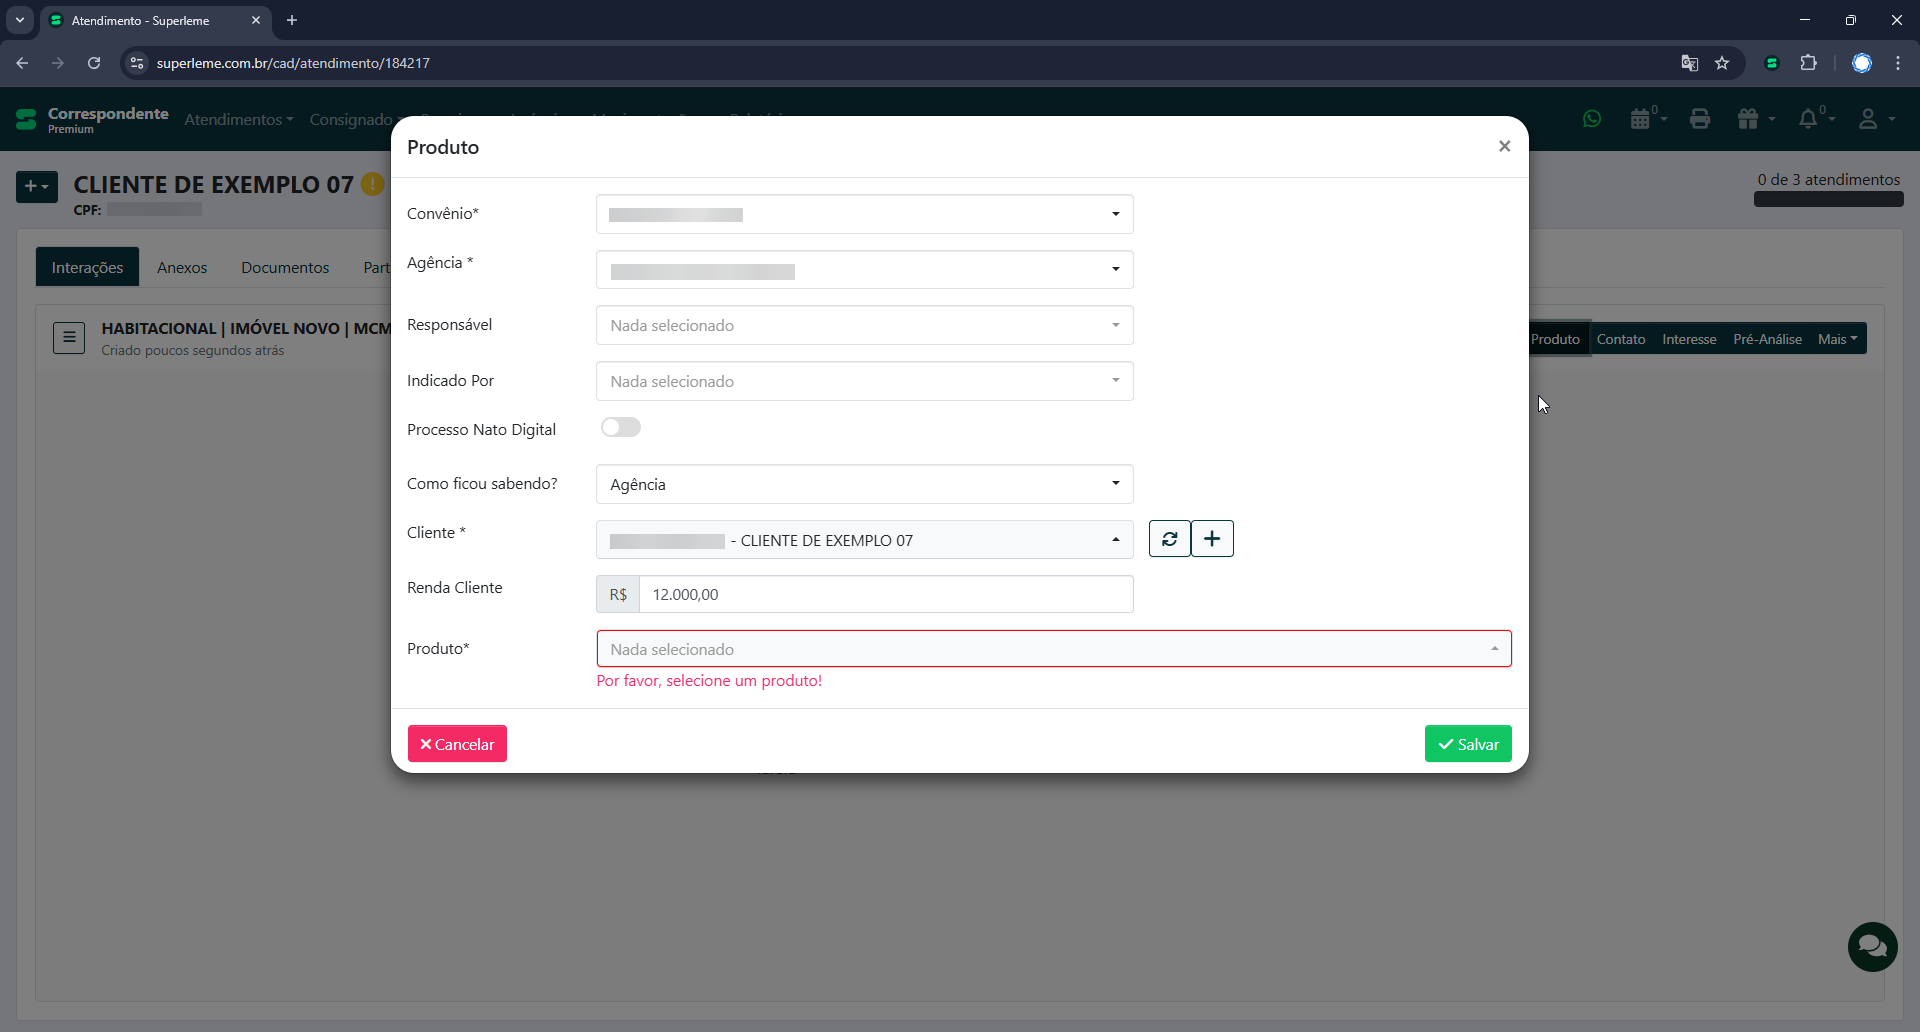Click the printer icon in the top bar
Viewport: 1920px width, 1032px height.
[1700, 119]
